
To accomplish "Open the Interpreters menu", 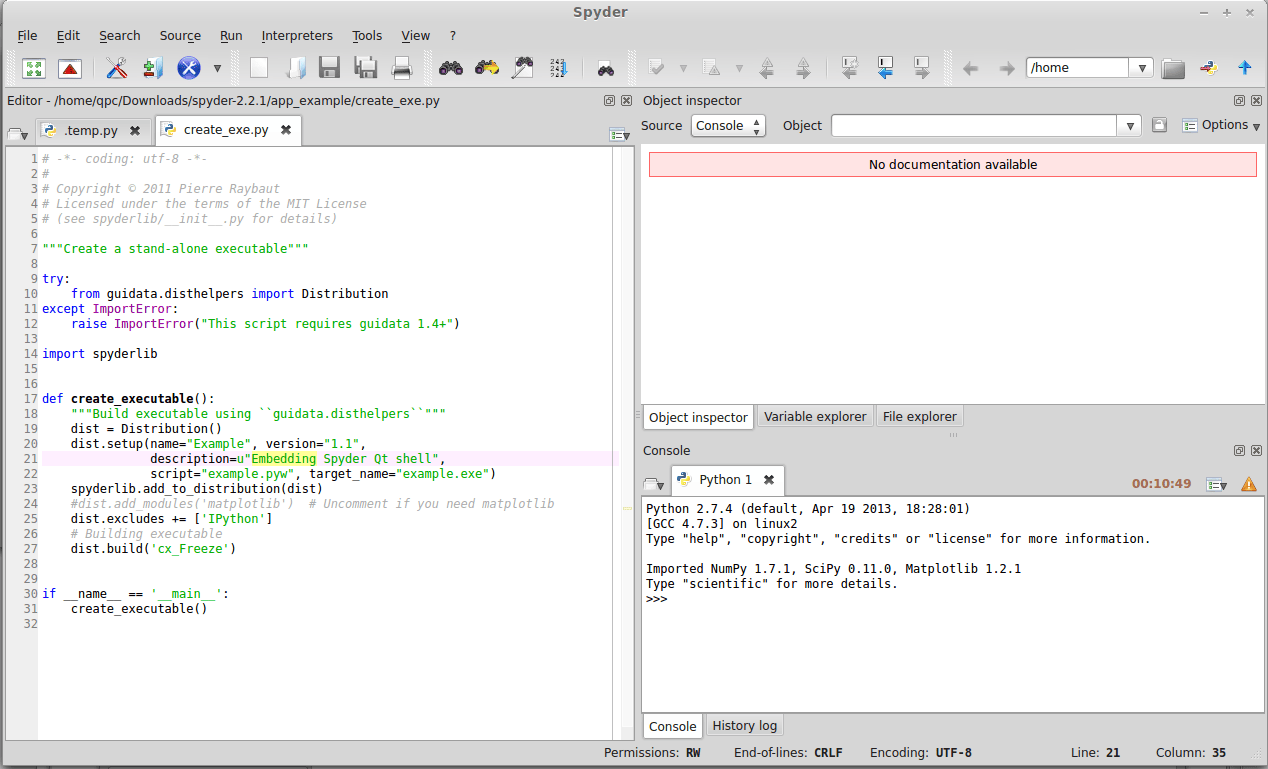I will [x=297, y=35].
